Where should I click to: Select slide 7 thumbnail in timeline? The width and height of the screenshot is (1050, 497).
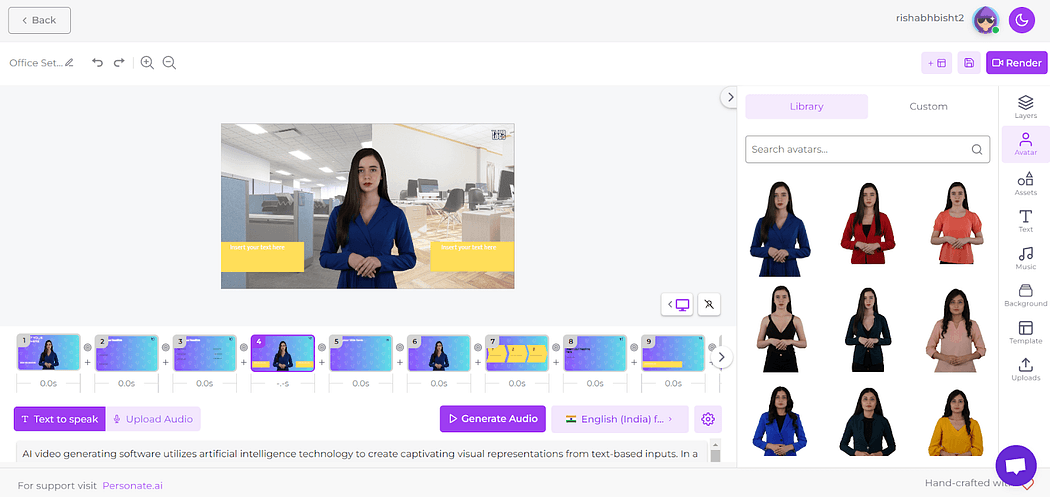coord(516,353)
